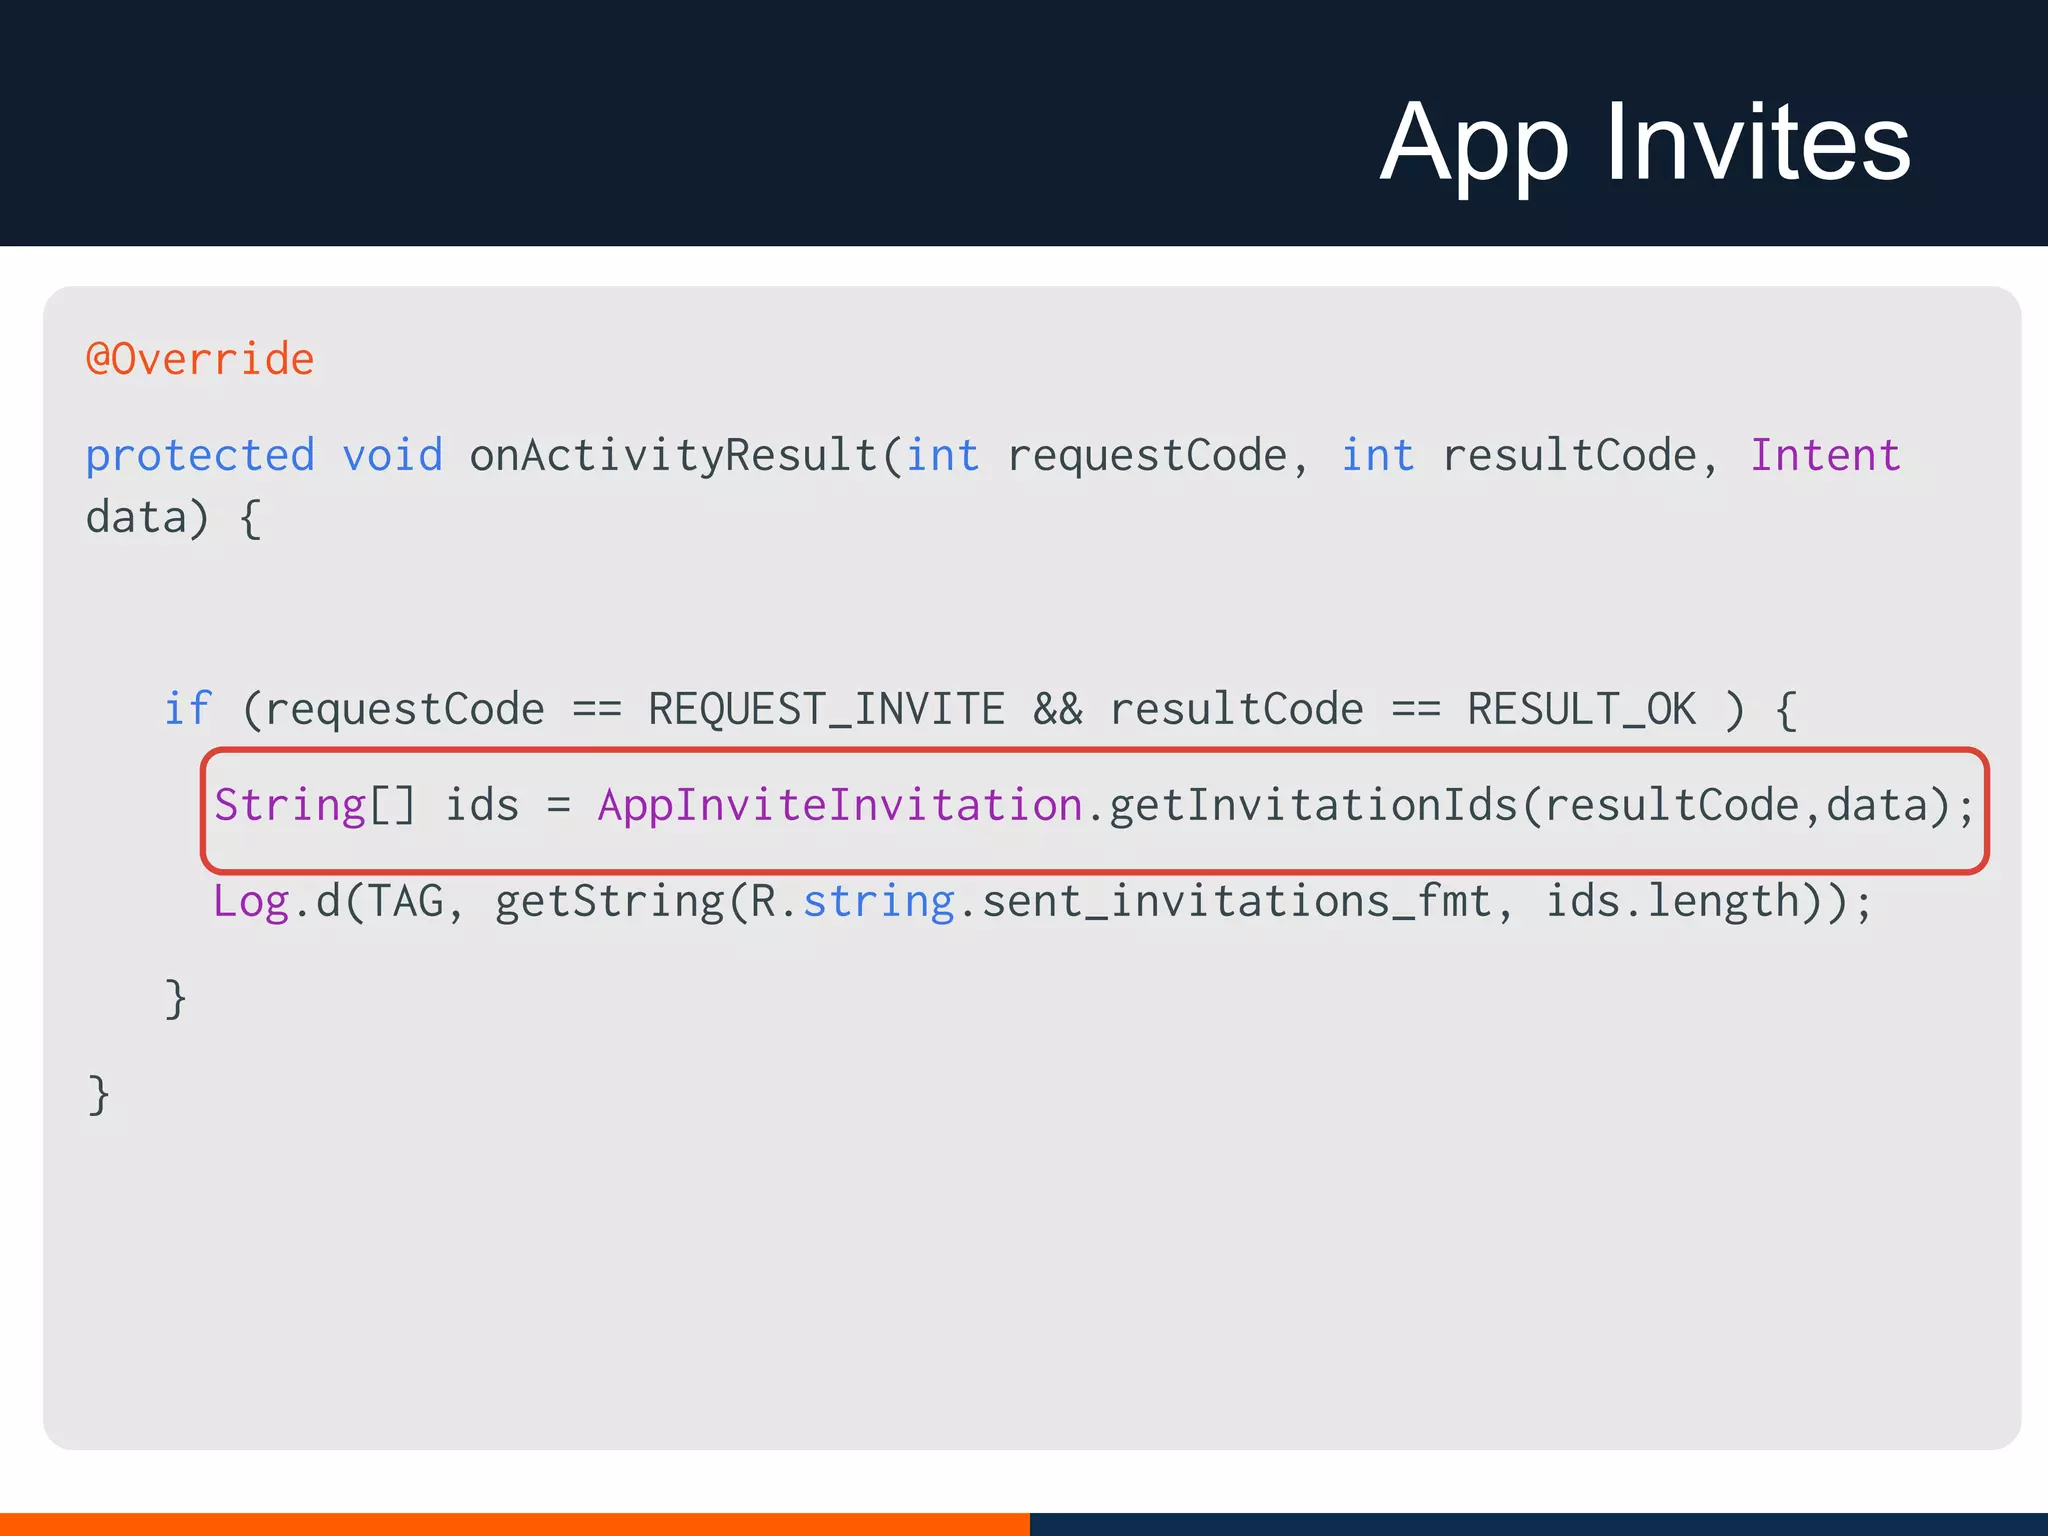Click the 'ids' variable name in the highlighted line
2048x1536 pixels.
click(482, 805)
